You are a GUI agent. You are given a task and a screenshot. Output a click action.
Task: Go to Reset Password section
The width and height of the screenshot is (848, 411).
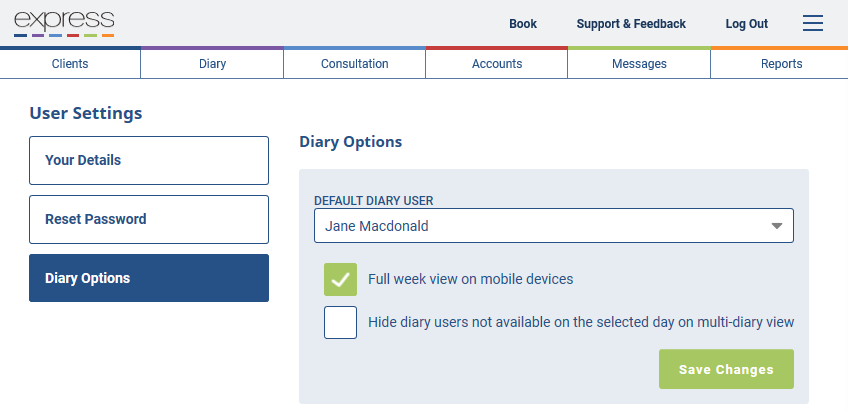click(149, 219)
